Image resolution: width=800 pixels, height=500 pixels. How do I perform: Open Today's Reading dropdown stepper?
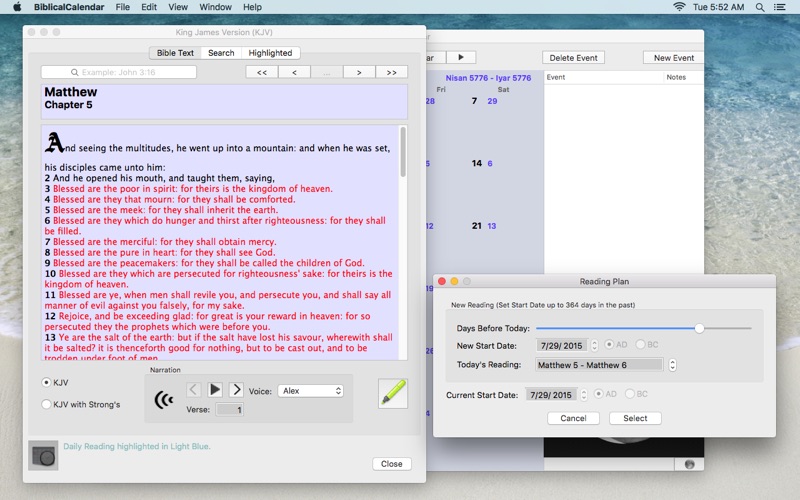[x=672, y=365]
